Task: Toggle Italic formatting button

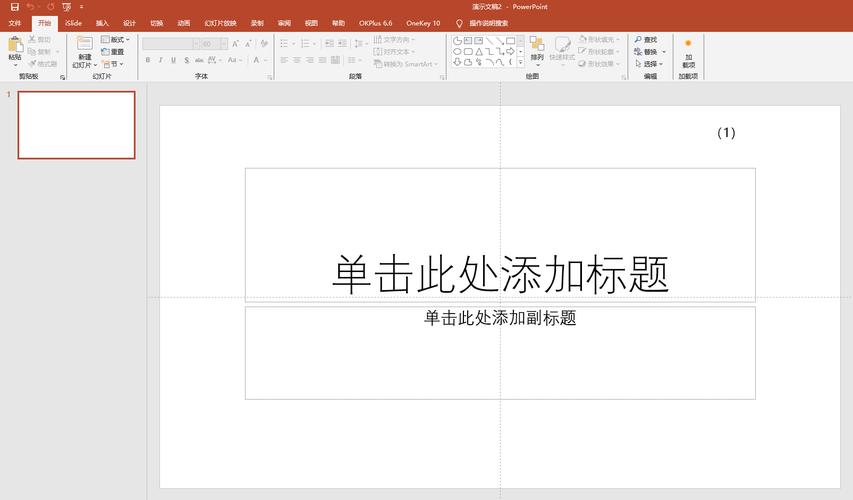Action: [x=161, y=61]
